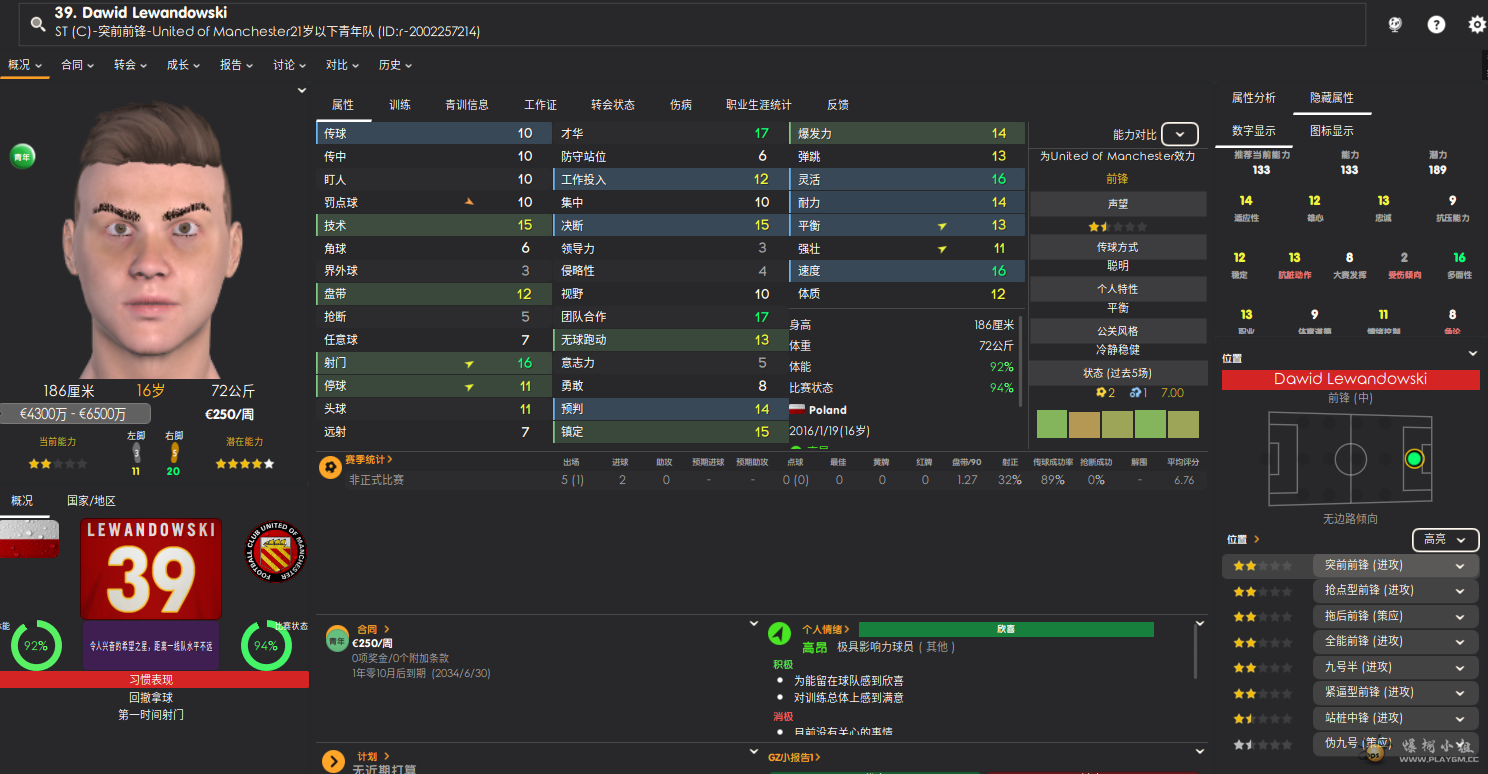Click the 94% match sharpness ring
1488x774 pixels.
(x=266, y=645)
